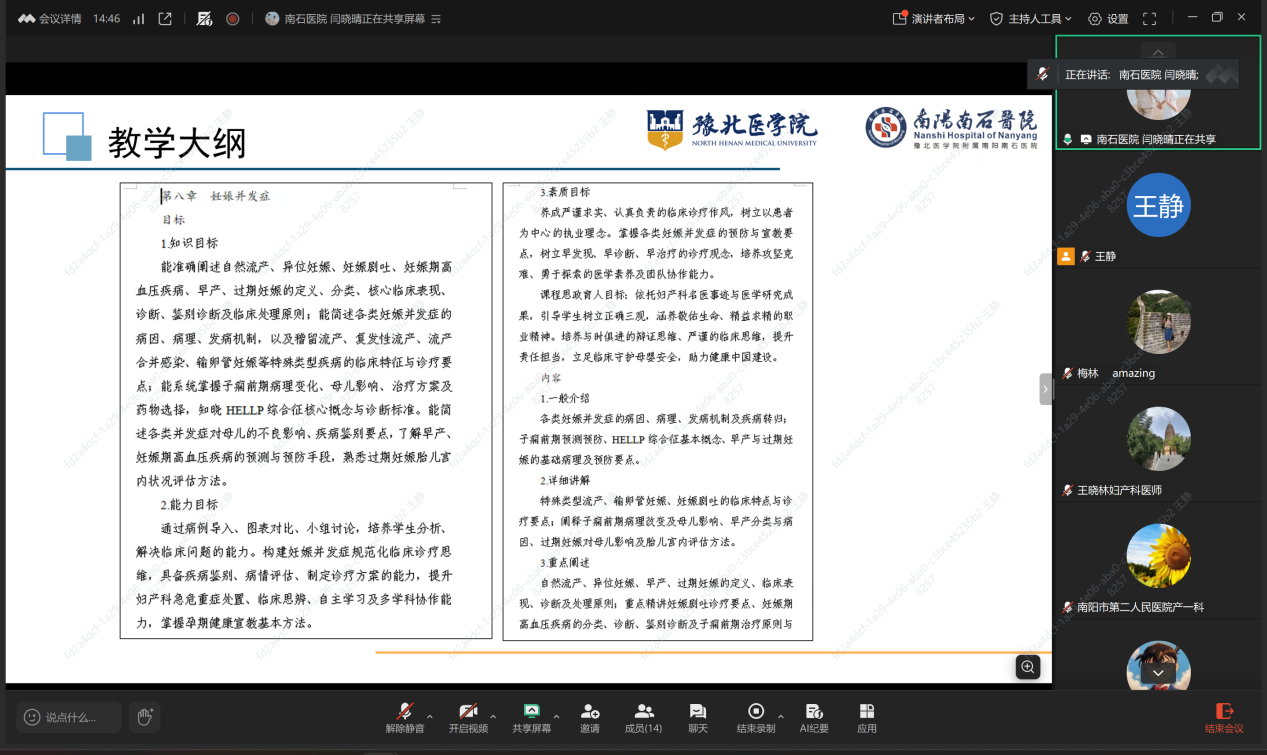Show the 成员(14) participants list
This screenshot has width=1267, height=755.
pos(643,718)
